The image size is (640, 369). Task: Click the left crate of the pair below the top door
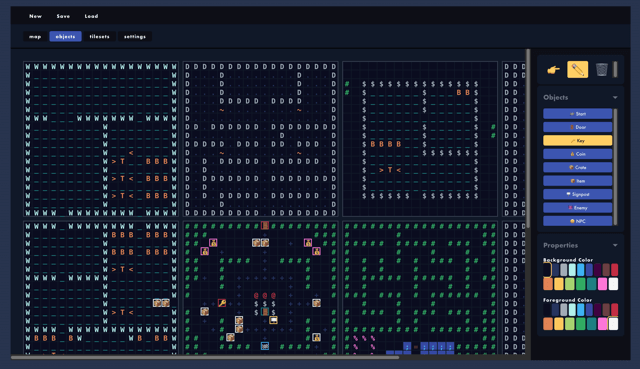coord(256,243)
